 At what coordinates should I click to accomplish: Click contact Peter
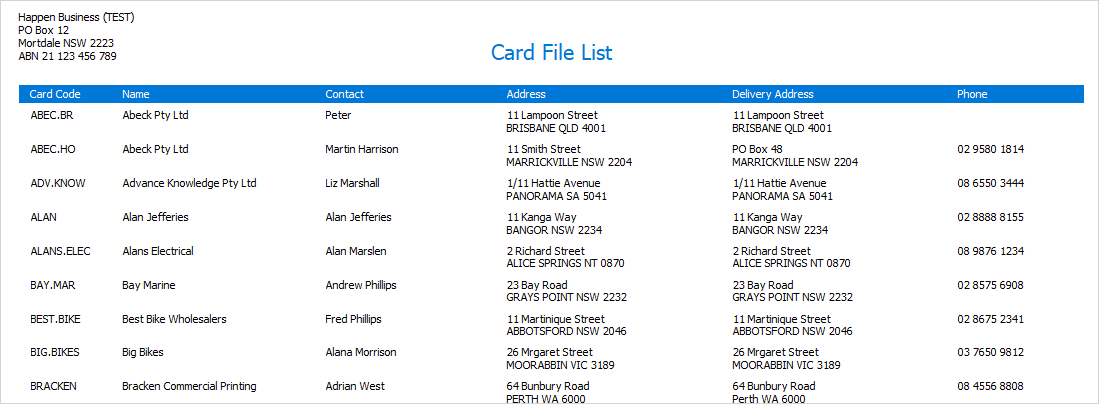pyautogui.click(x=339, y=115)
